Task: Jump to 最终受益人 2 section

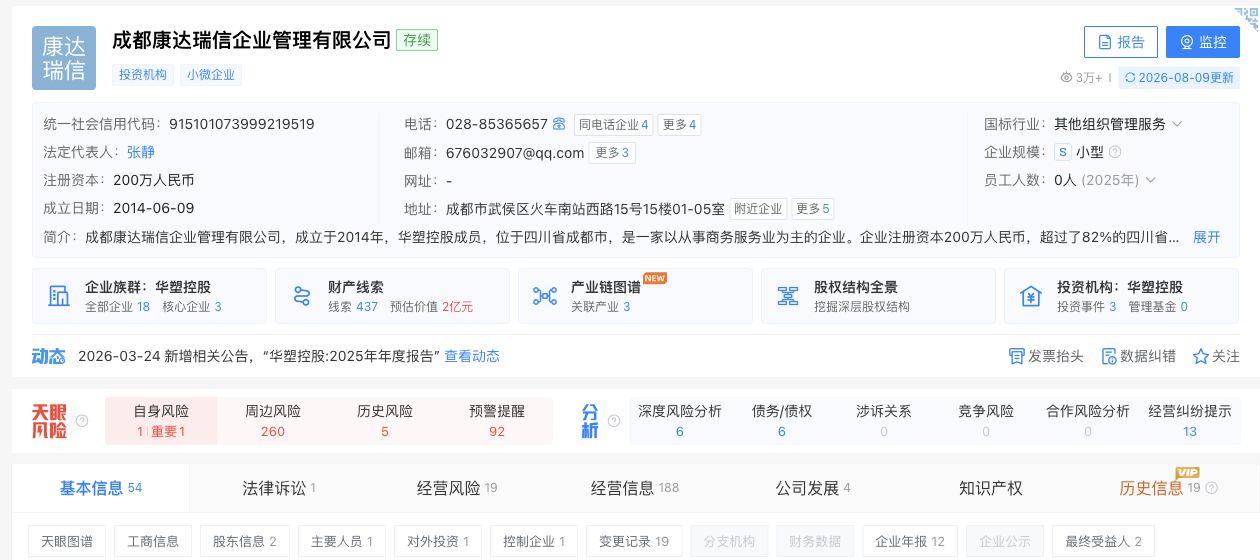Action: [x=1104, y=541]
